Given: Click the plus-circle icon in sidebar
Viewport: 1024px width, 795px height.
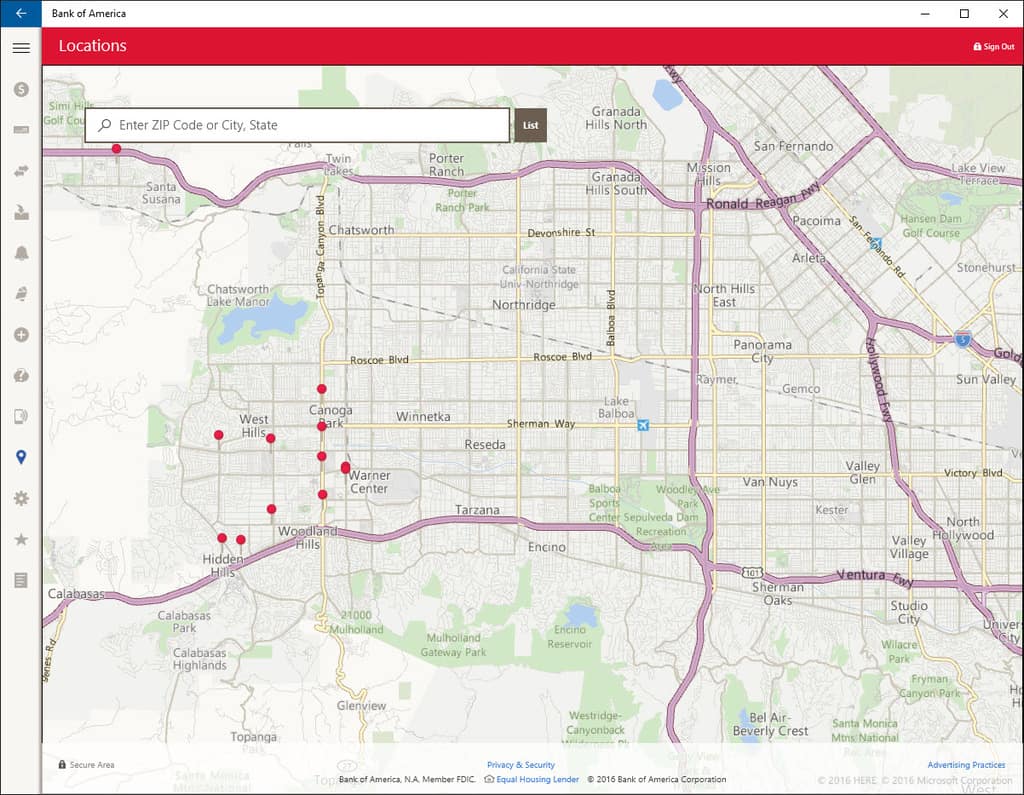Looking at the screenshot, I should pos(21,334).
